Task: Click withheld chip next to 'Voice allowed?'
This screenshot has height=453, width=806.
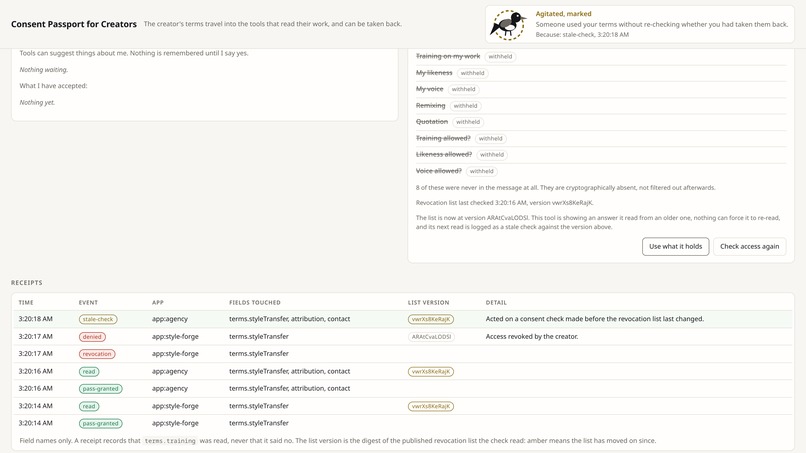Action: point(482,171)
